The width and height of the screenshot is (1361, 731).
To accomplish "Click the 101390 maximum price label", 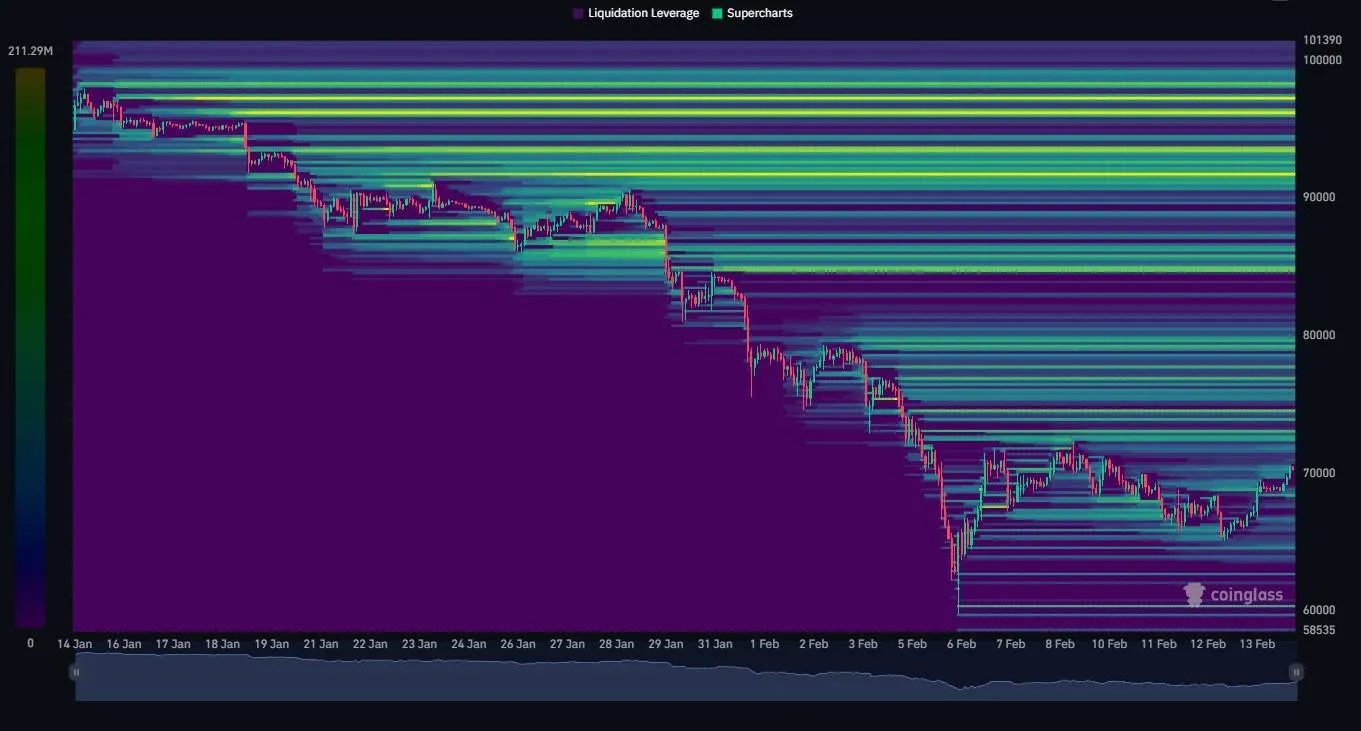I will [x=1322, y=41].
